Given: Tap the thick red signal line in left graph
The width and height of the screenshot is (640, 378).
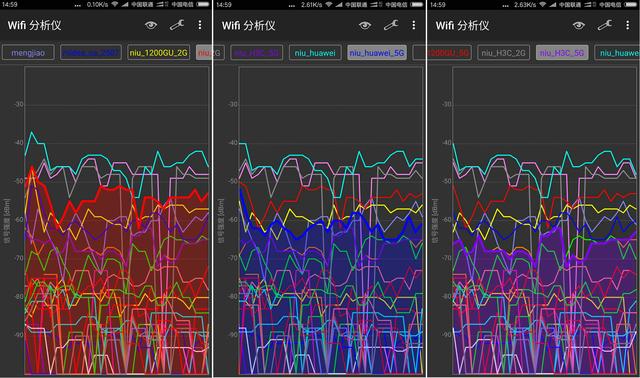Looking at the screenshot, I should pos(118,188).
